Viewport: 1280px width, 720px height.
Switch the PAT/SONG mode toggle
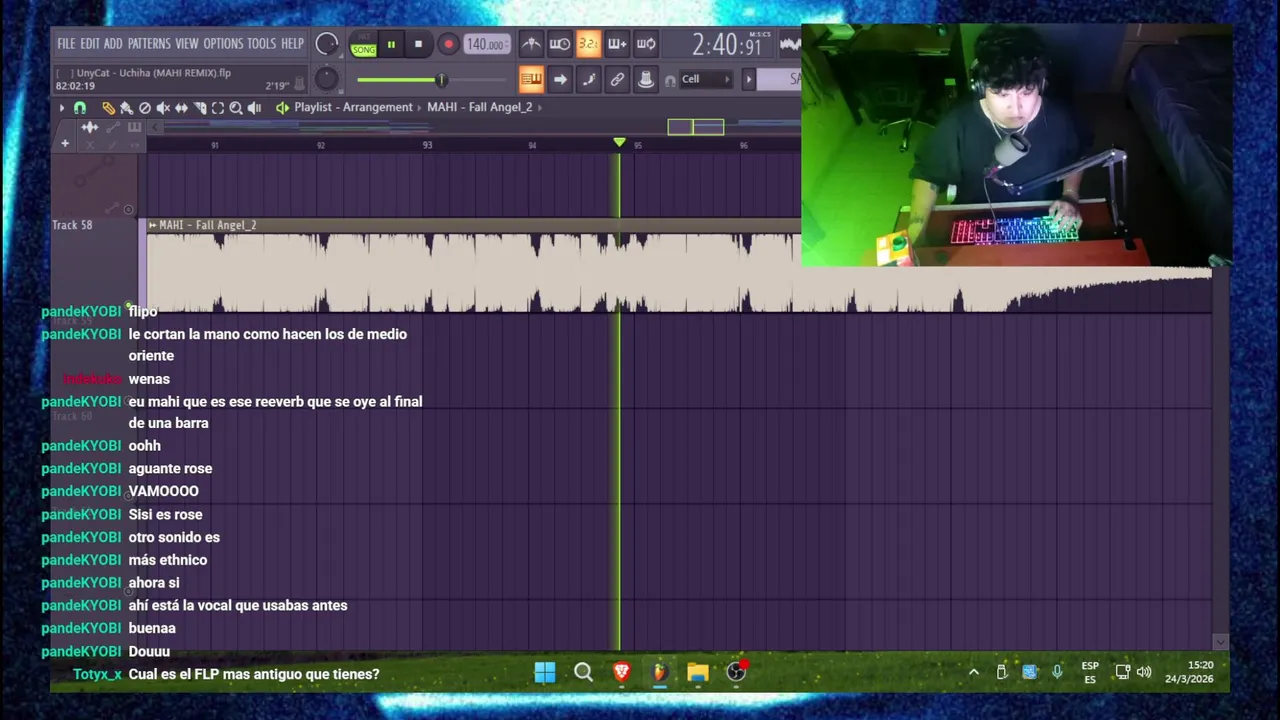point(363,45)
